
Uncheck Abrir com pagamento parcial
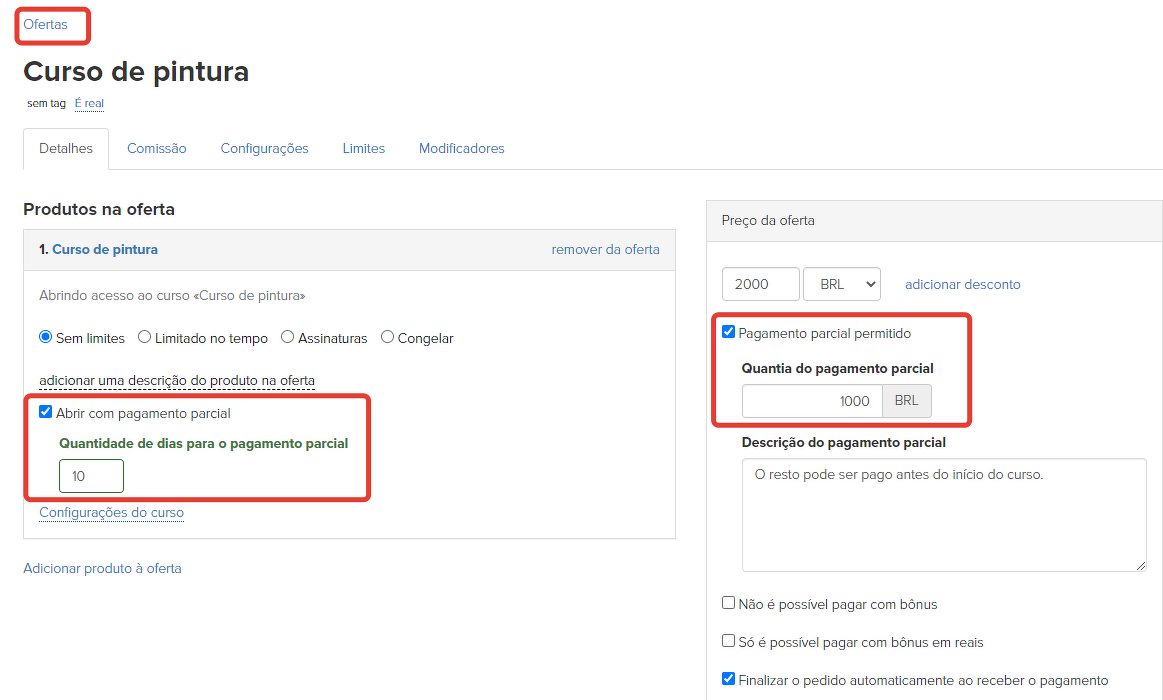45,412
